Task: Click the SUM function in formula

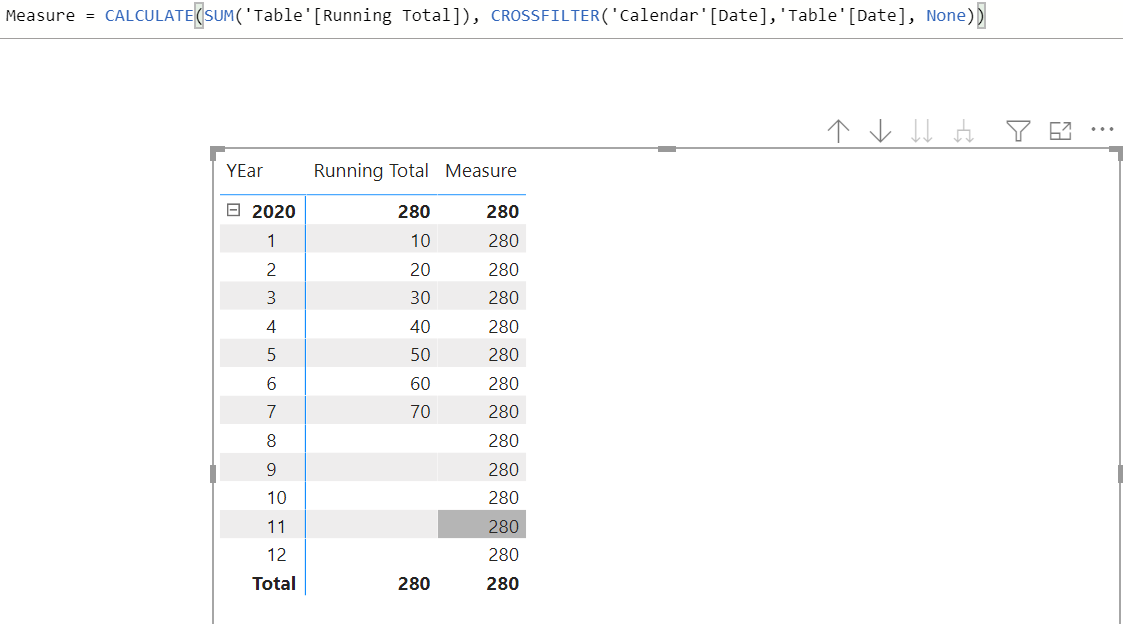Action: point(219,16)
